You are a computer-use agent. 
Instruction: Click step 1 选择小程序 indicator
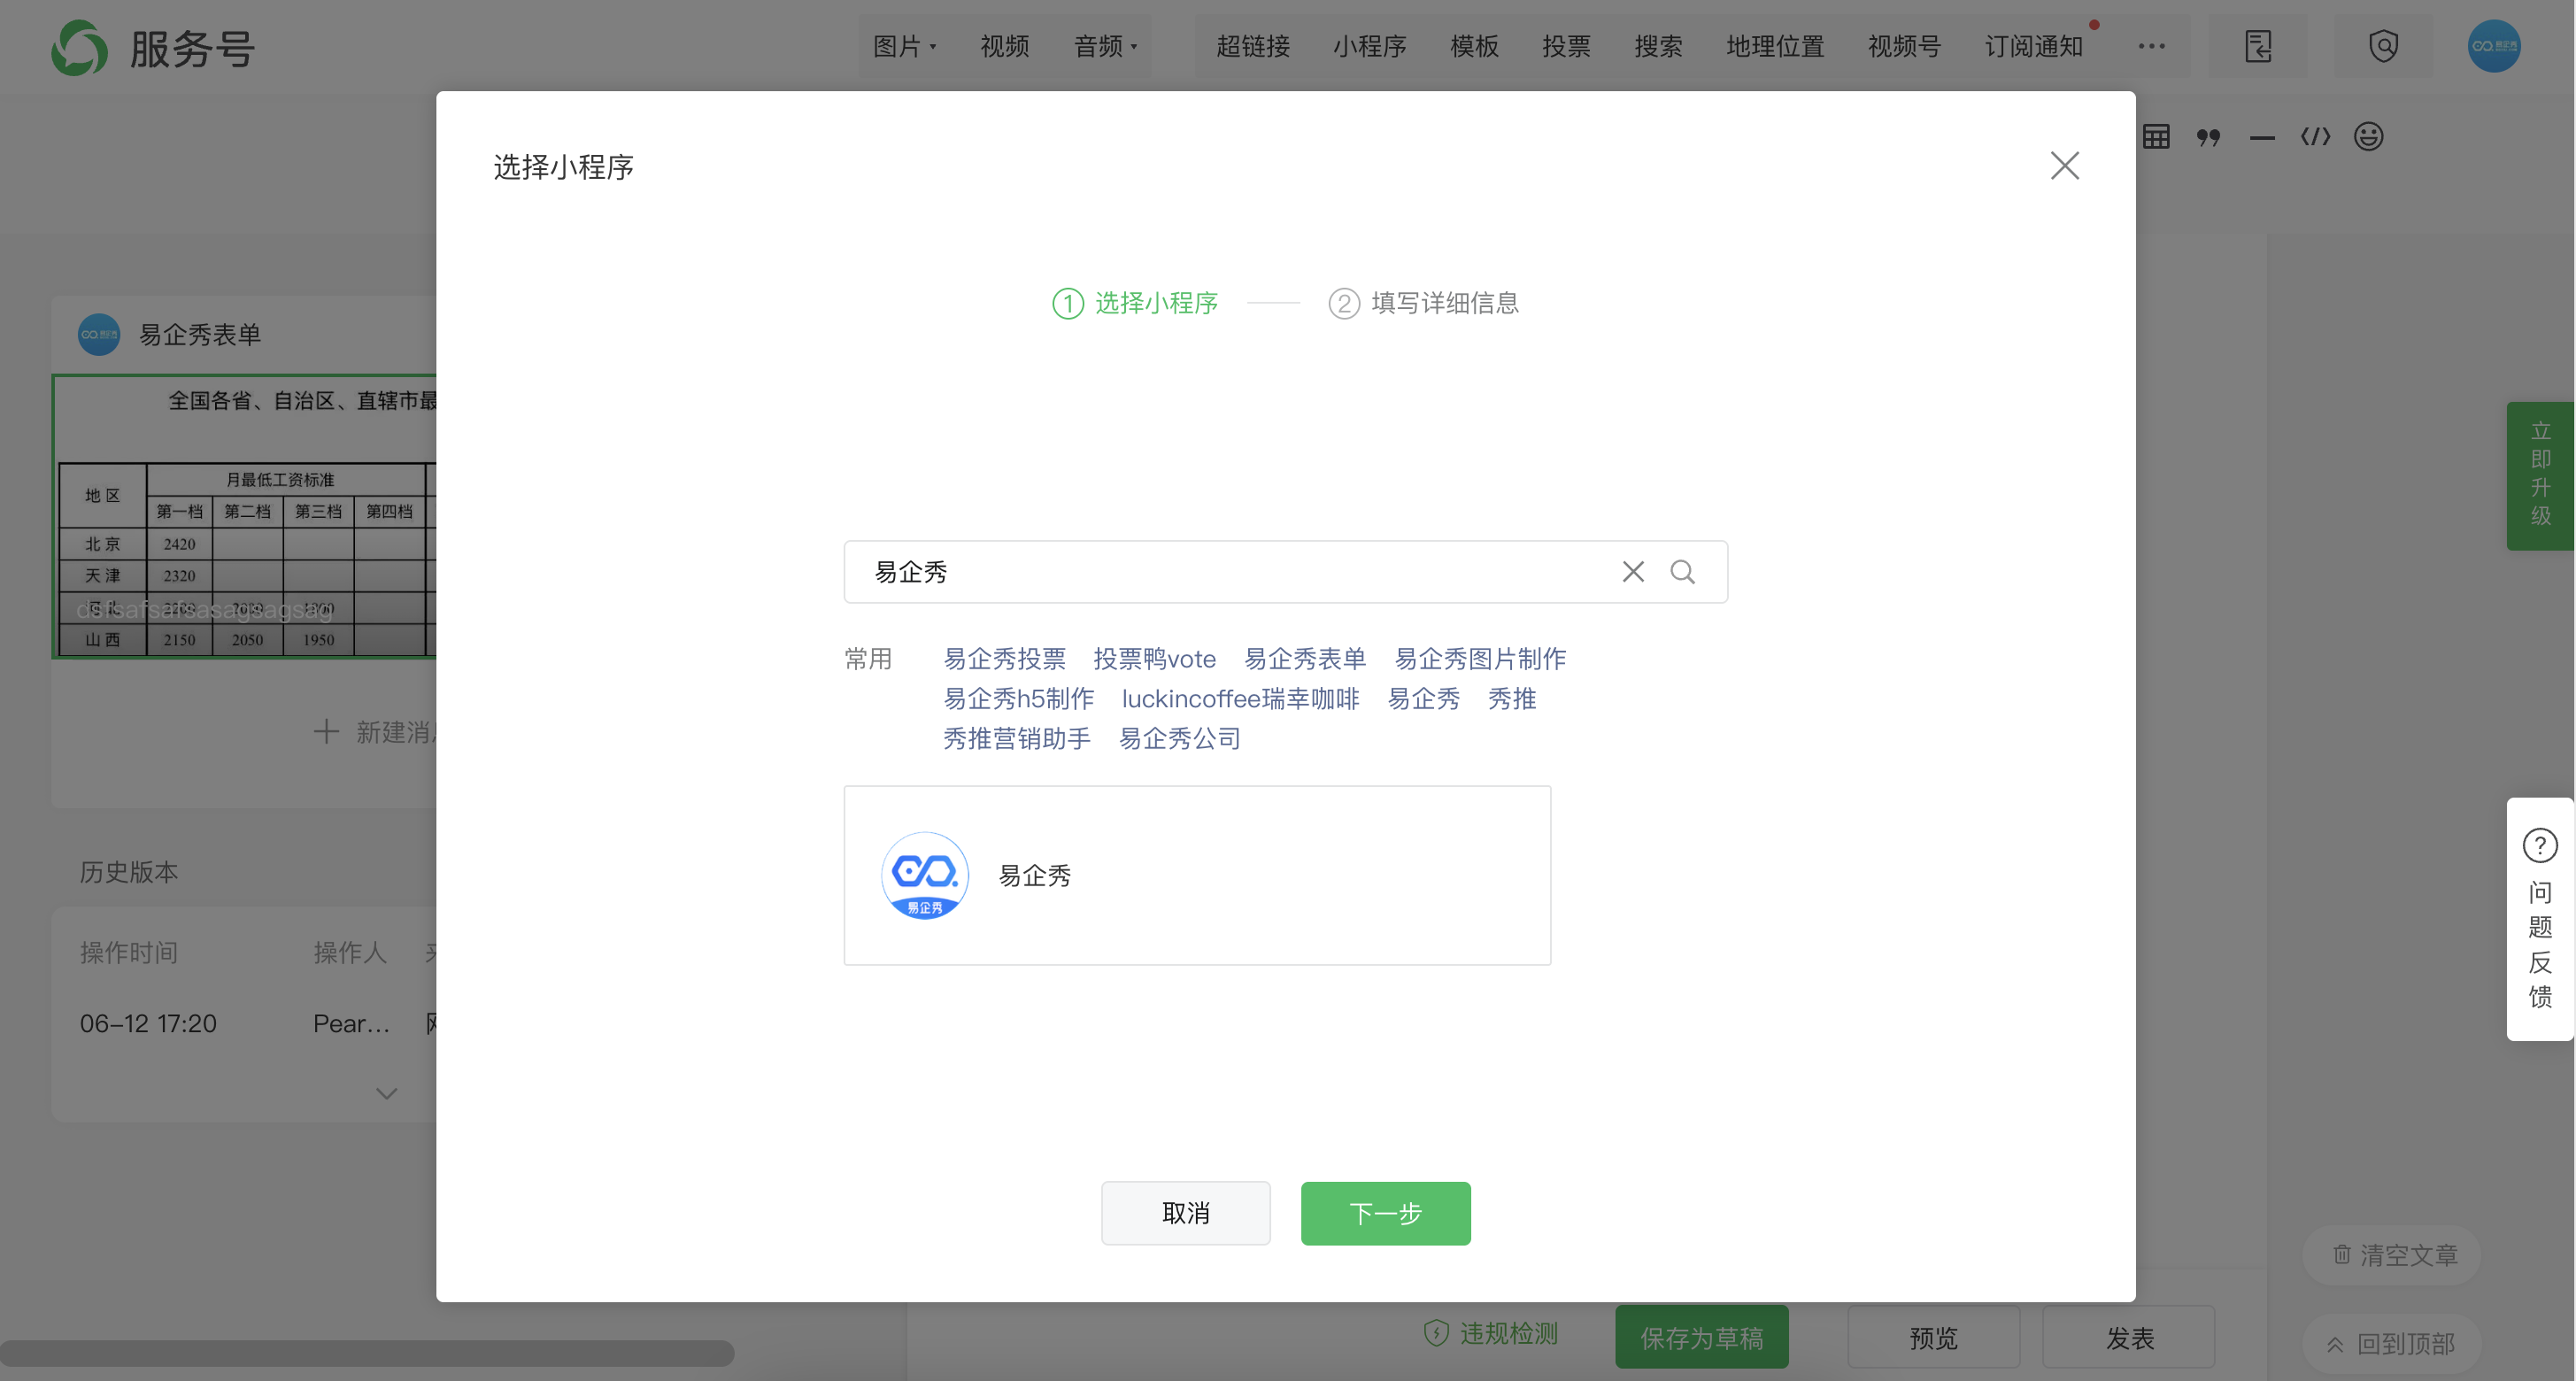click(x=1135, y=303)
